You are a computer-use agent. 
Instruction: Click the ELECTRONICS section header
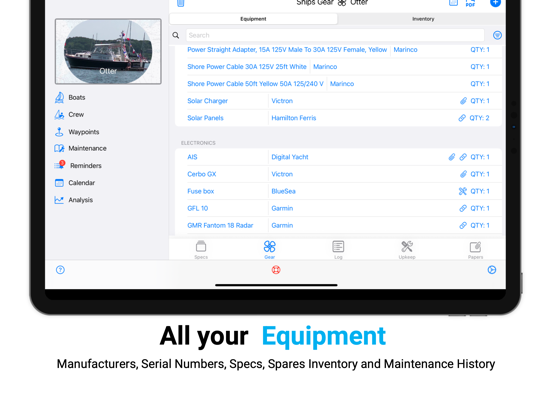[x=198, y=143]
